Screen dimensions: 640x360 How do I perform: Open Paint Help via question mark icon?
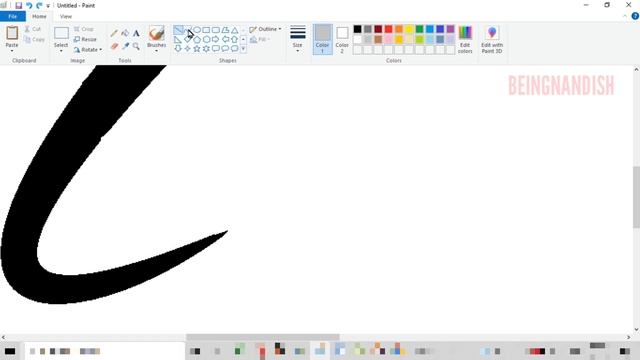(635, 16)
